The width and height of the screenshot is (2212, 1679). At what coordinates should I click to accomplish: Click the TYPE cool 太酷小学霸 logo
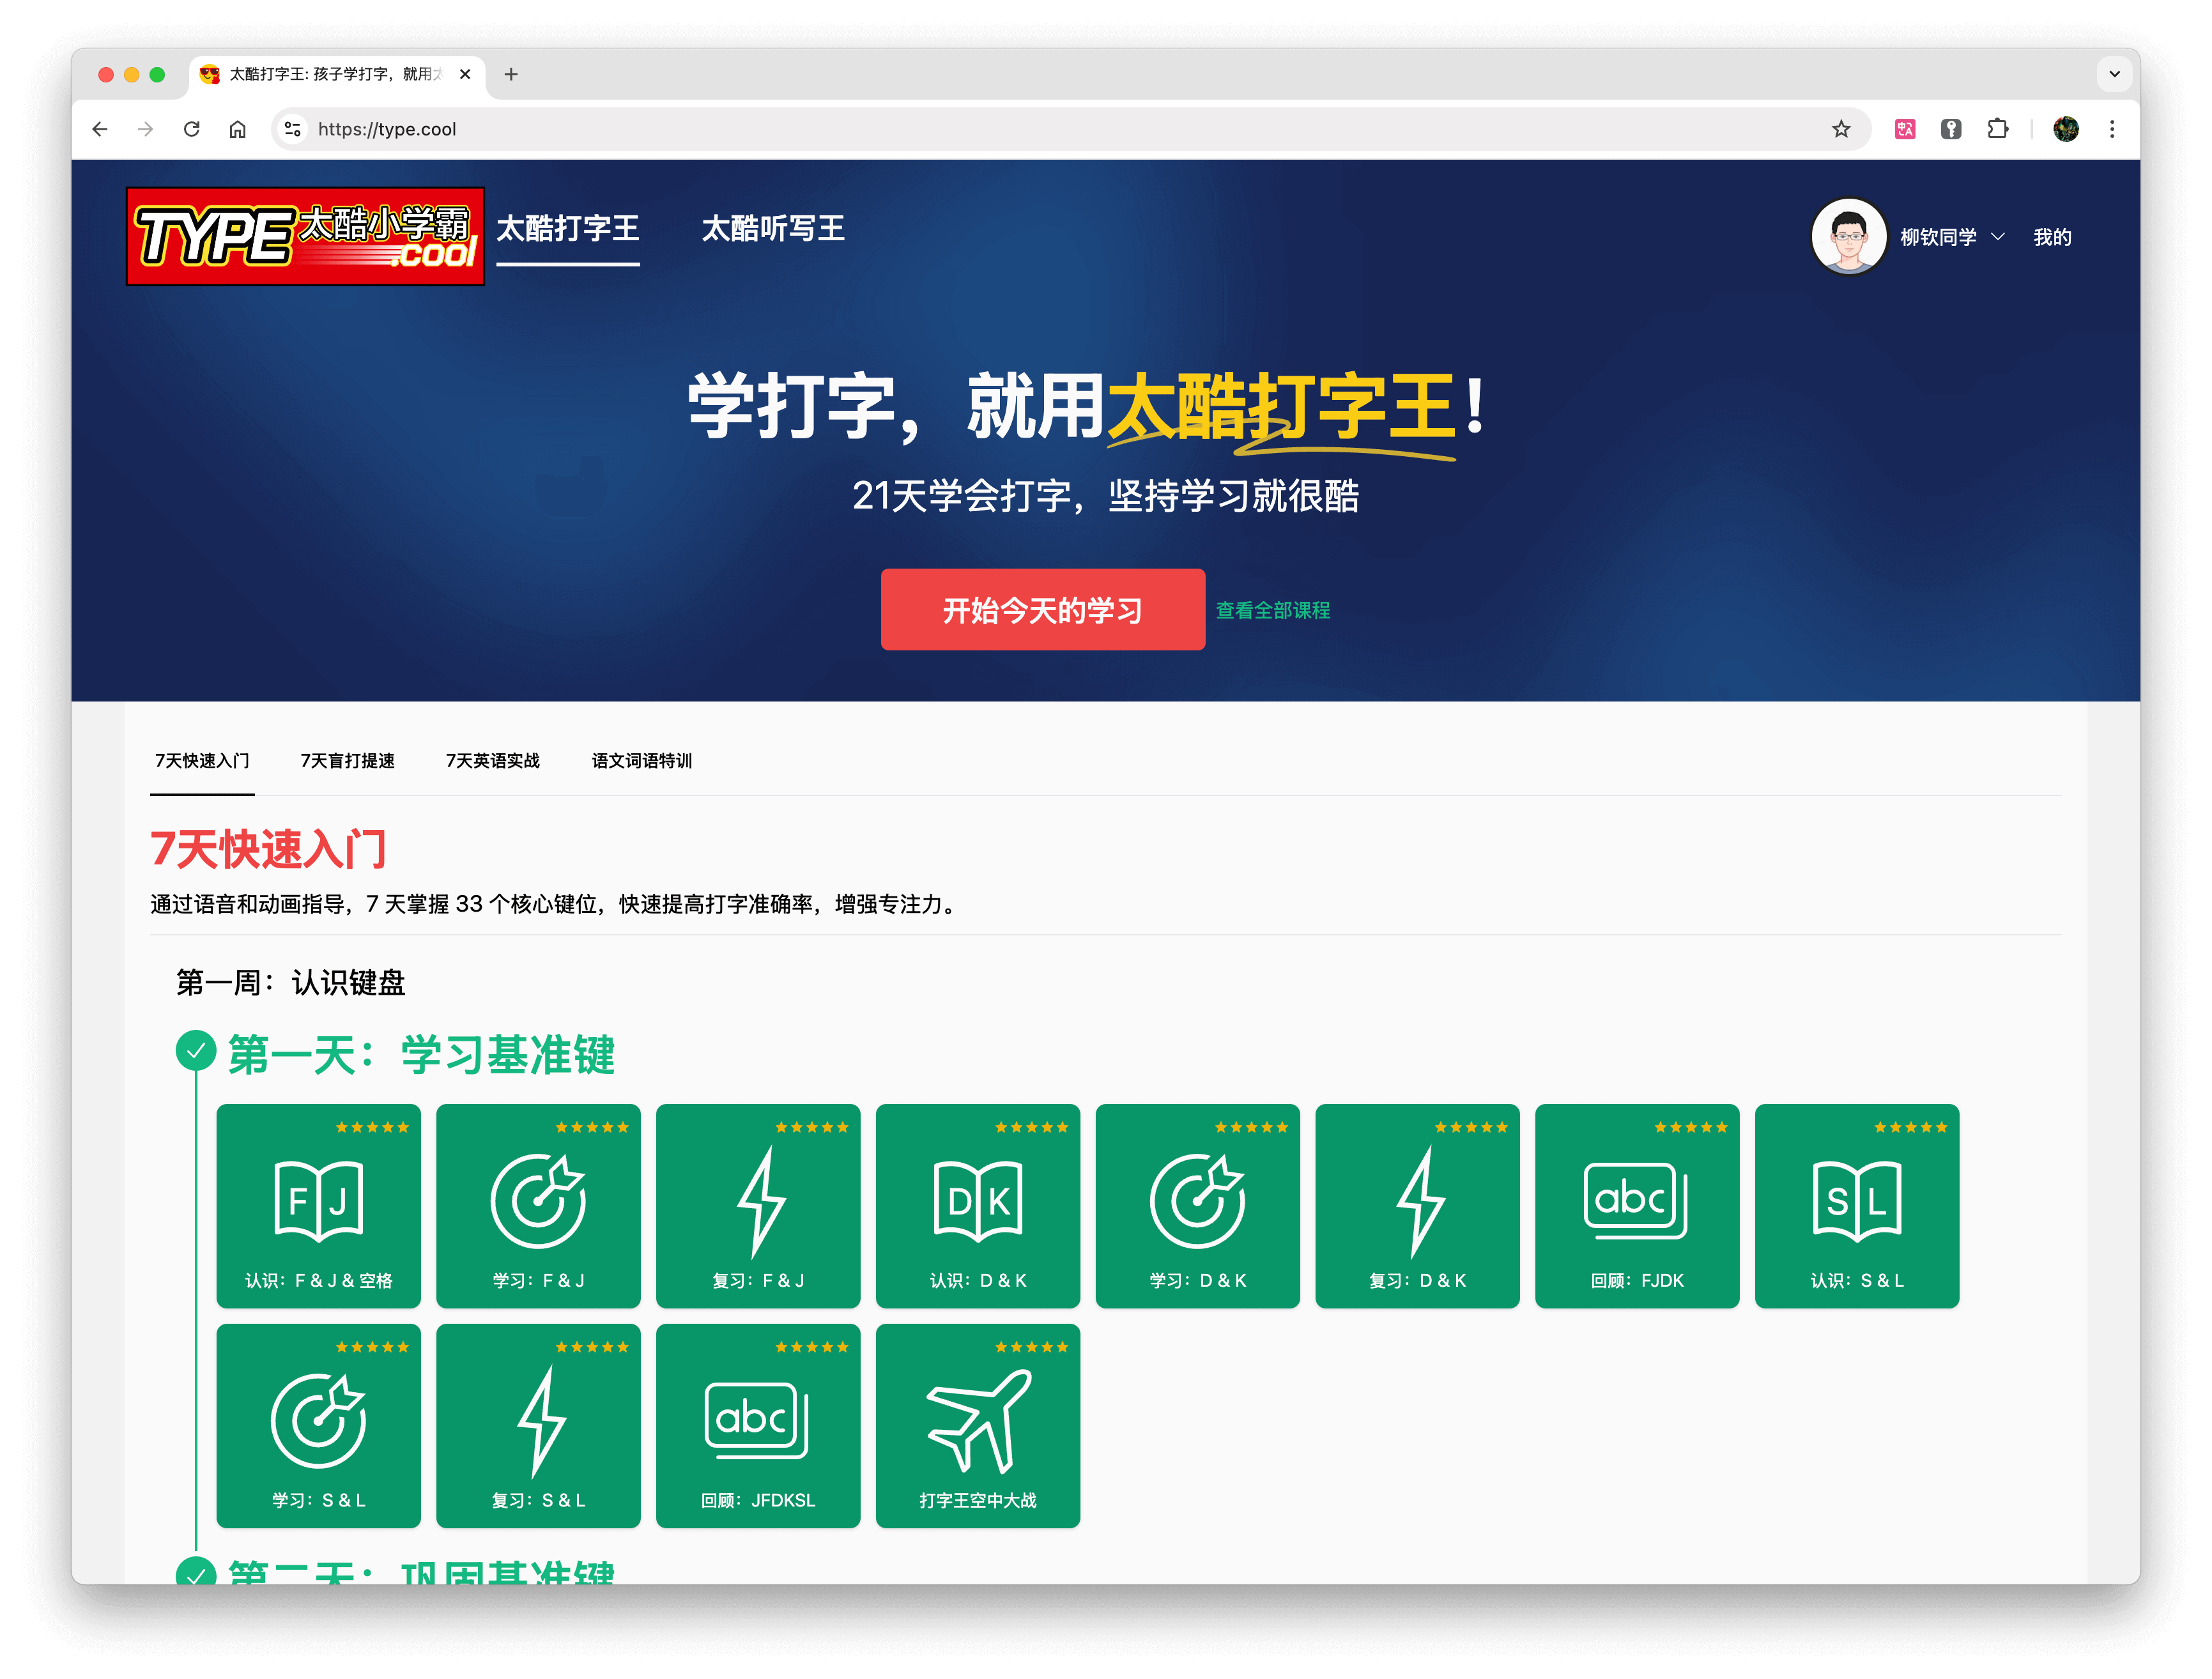coord(305,236)
